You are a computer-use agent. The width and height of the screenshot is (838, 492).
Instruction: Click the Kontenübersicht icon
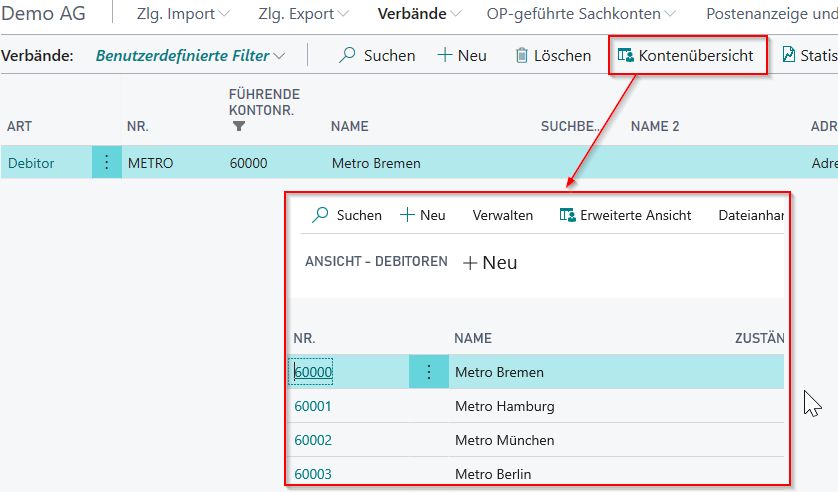[x=625, y=55]
